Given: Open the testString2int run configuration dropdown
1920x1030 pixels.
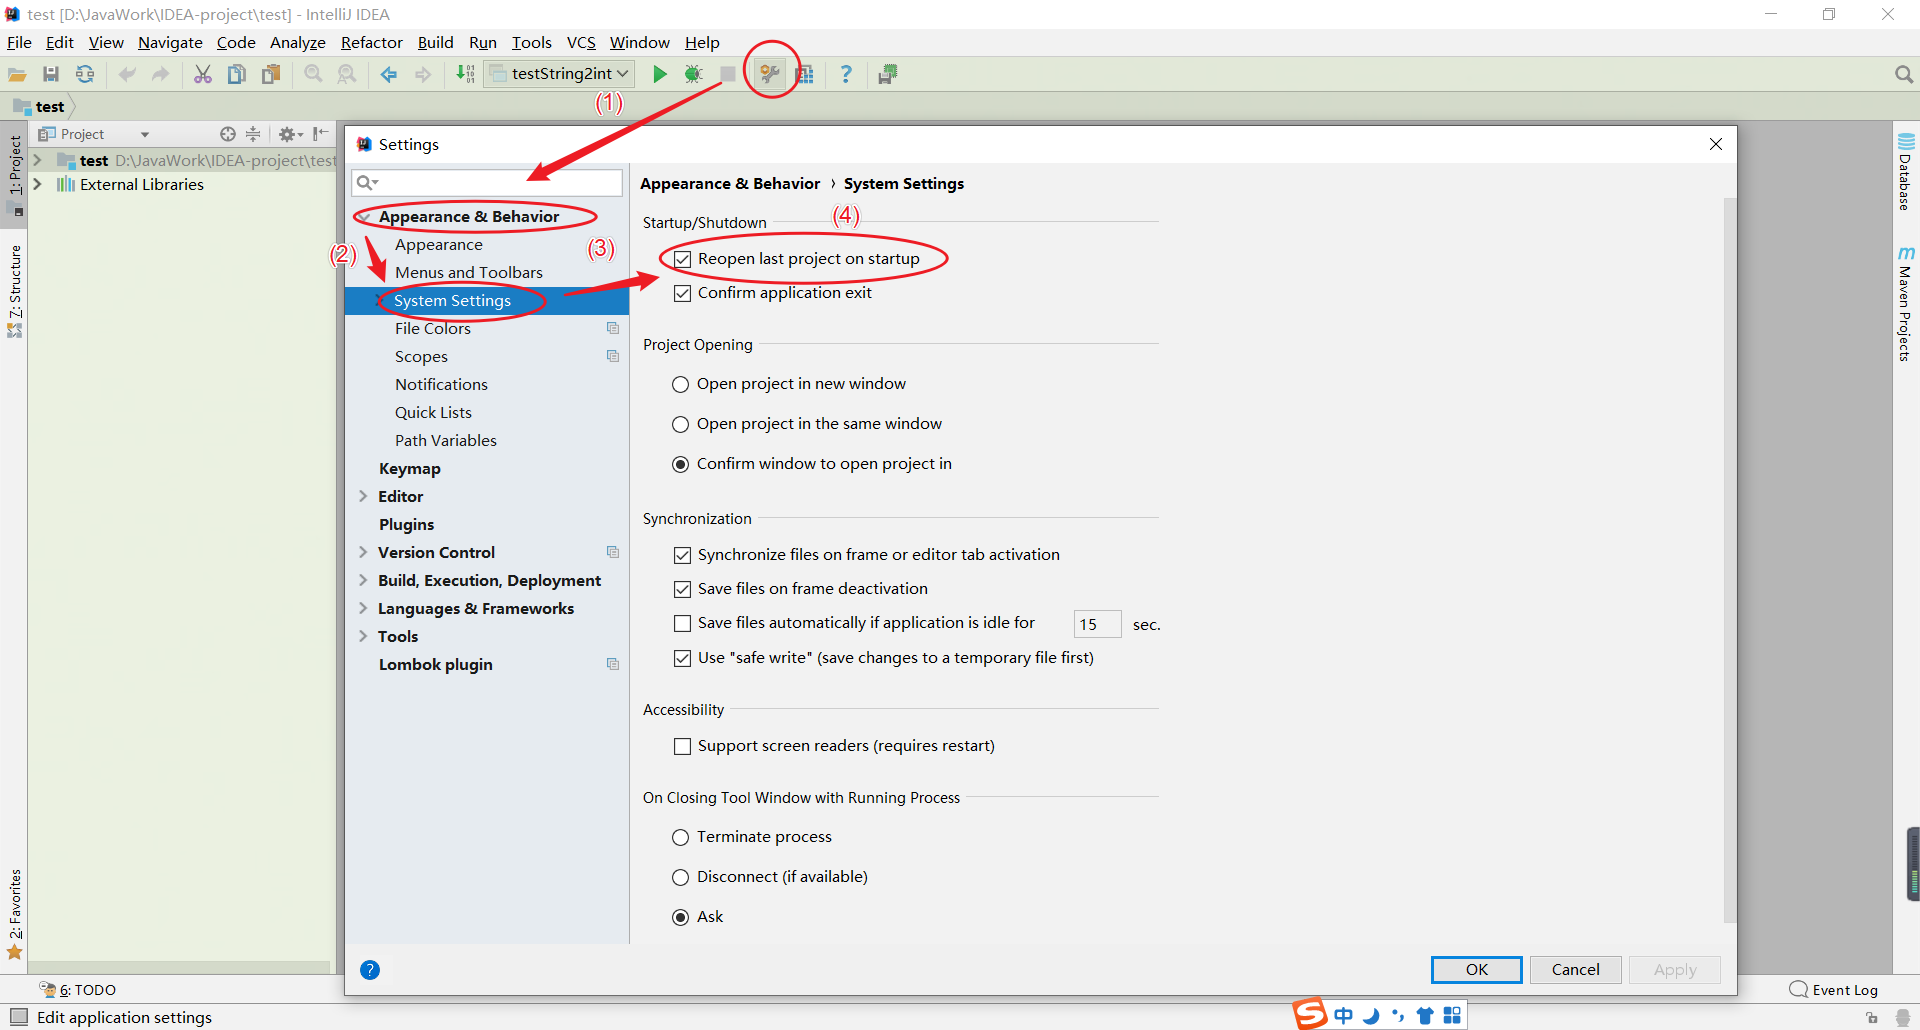Looking at the screenshot, I should click(x=560, y=74).
